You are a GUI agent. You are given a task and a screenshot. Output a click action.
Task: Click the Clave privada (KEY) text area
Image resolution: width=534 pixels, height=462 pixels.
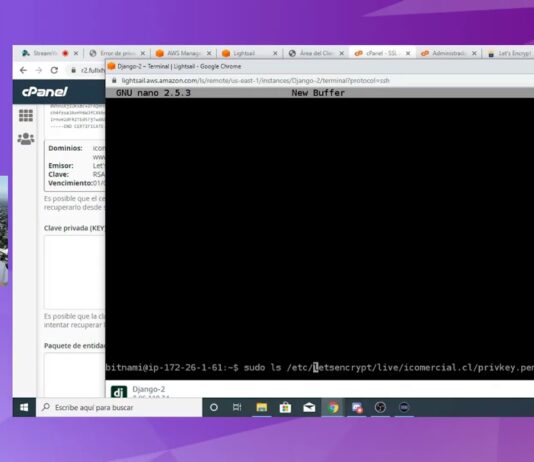pos(75,272)
